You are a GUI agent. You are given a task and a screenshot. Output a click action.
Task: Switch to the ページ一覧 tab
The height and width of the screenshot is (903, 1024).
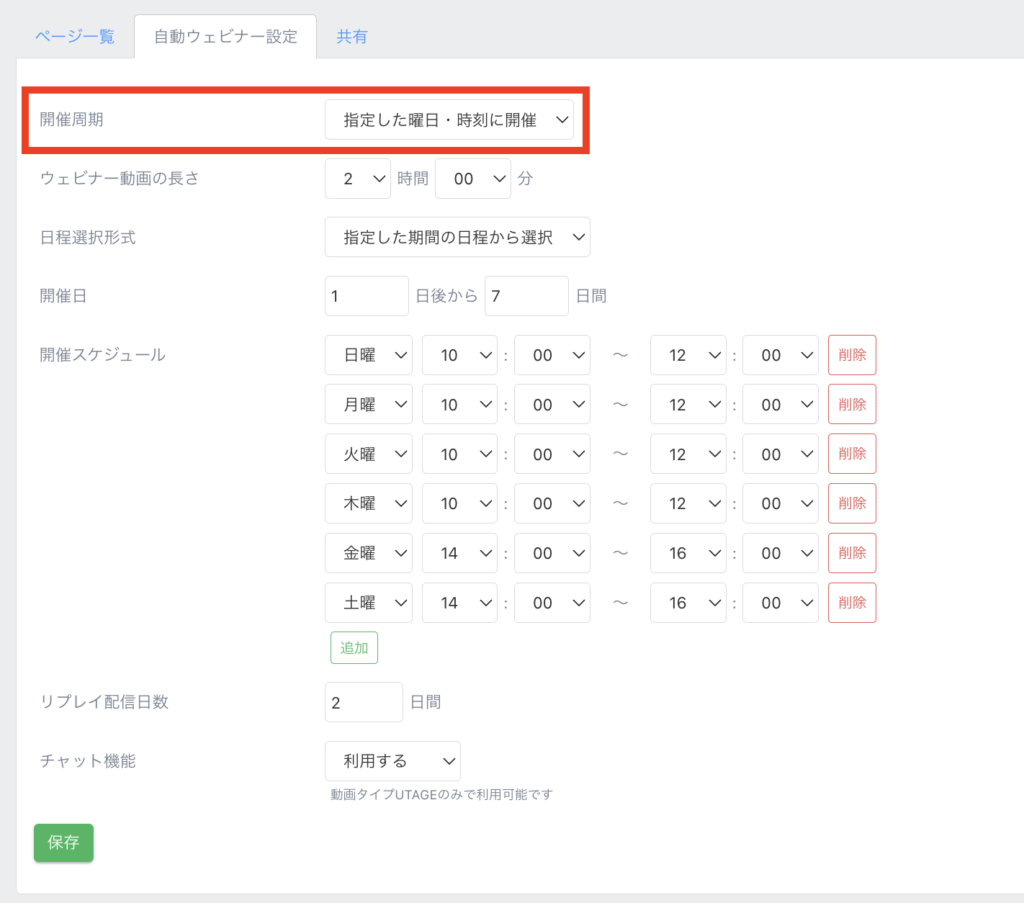[x=75, y=37]
